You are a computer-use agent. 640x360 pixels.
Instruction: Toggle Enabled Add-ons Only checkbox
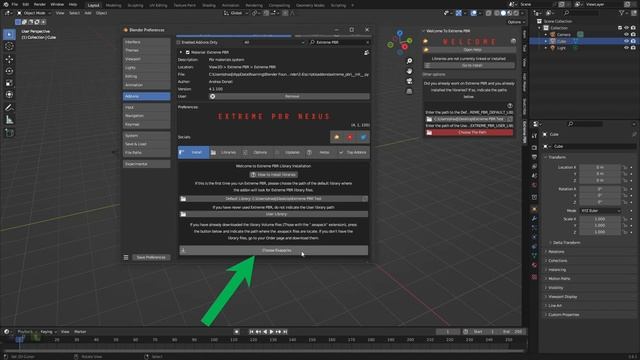pos(178,42)
